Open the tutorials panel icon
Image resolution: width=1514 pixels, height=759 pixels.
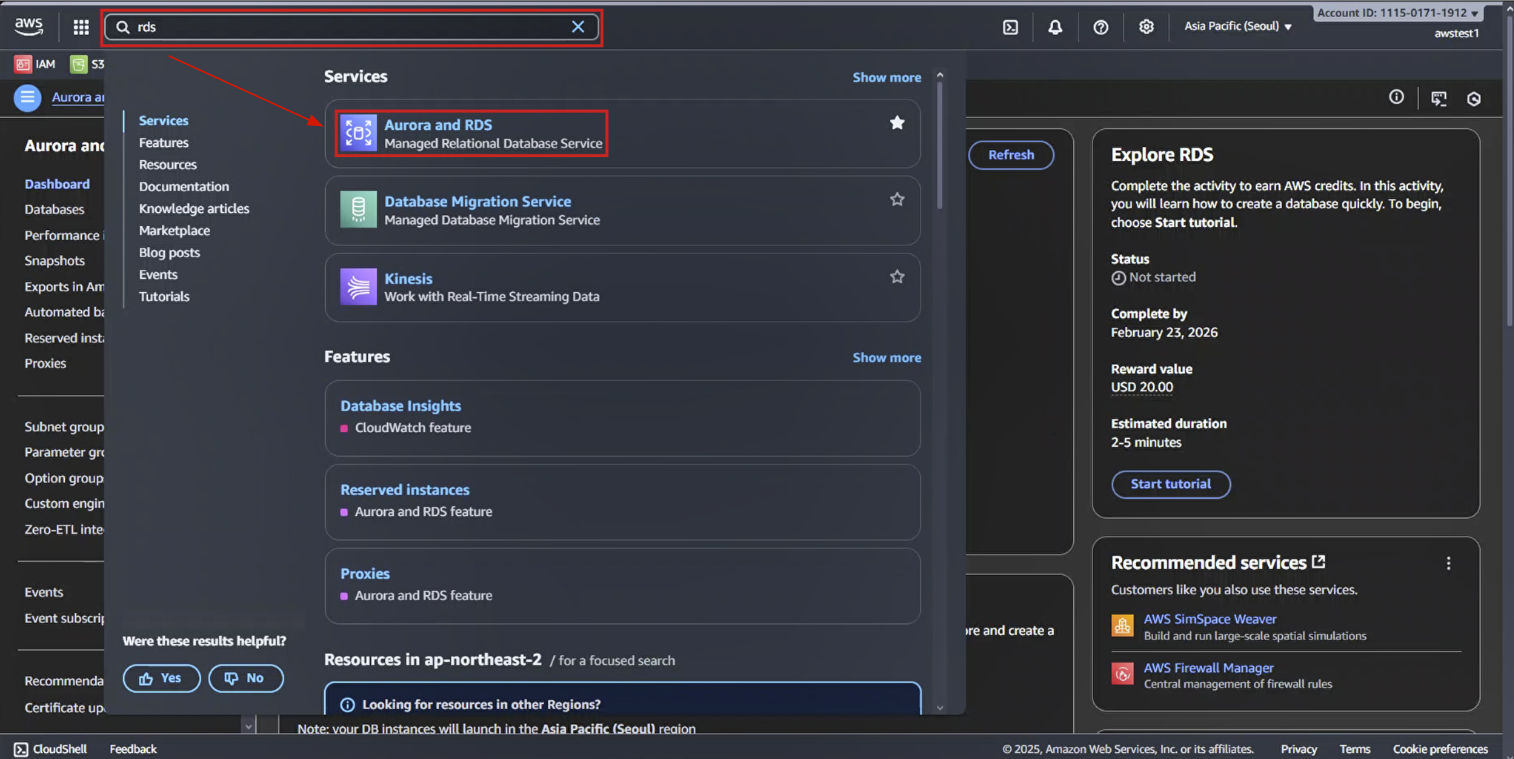click(1439, 98)
